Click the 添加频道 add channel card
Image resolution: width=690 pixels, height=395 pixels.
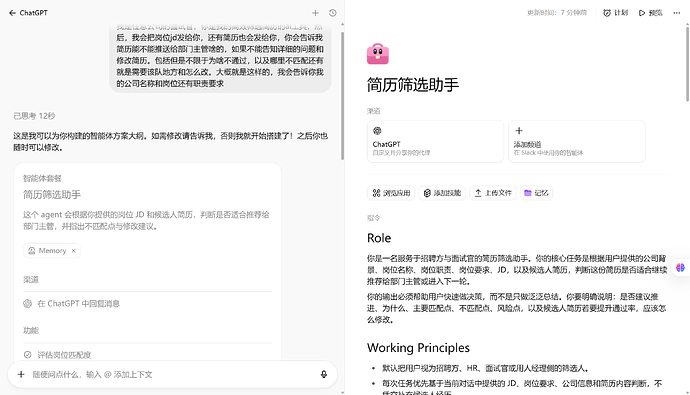pyautogui.click(x=576, y=142)
